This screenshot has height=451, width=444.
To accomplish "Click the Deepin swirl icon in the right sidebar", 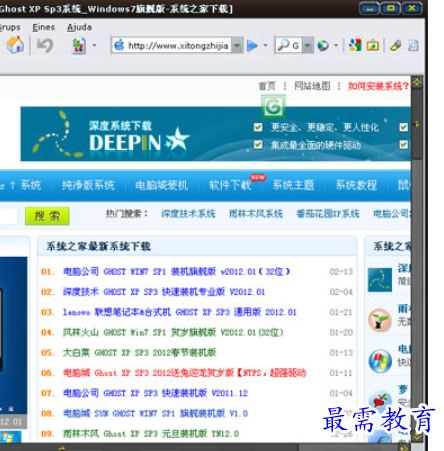I will click(x=380, y=280).
